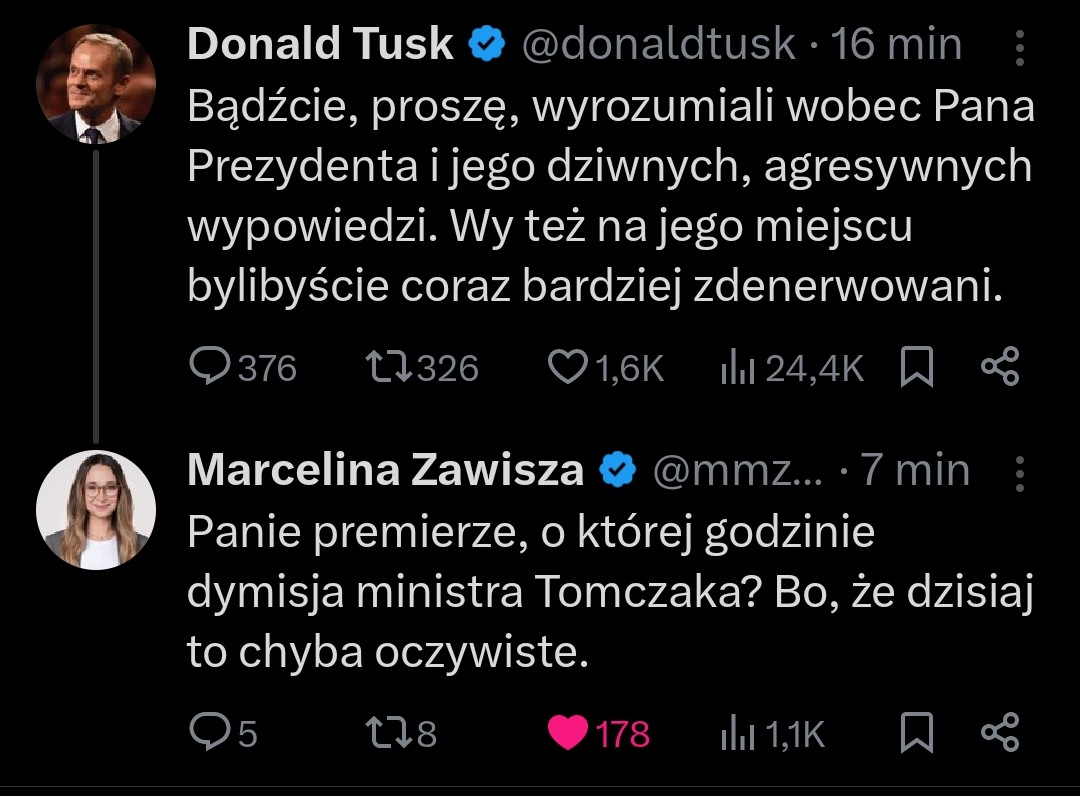Reply to Donald Tusk's tweet
The width and height of the screenshot is (1080, 796).
click(x=210, y=368)
